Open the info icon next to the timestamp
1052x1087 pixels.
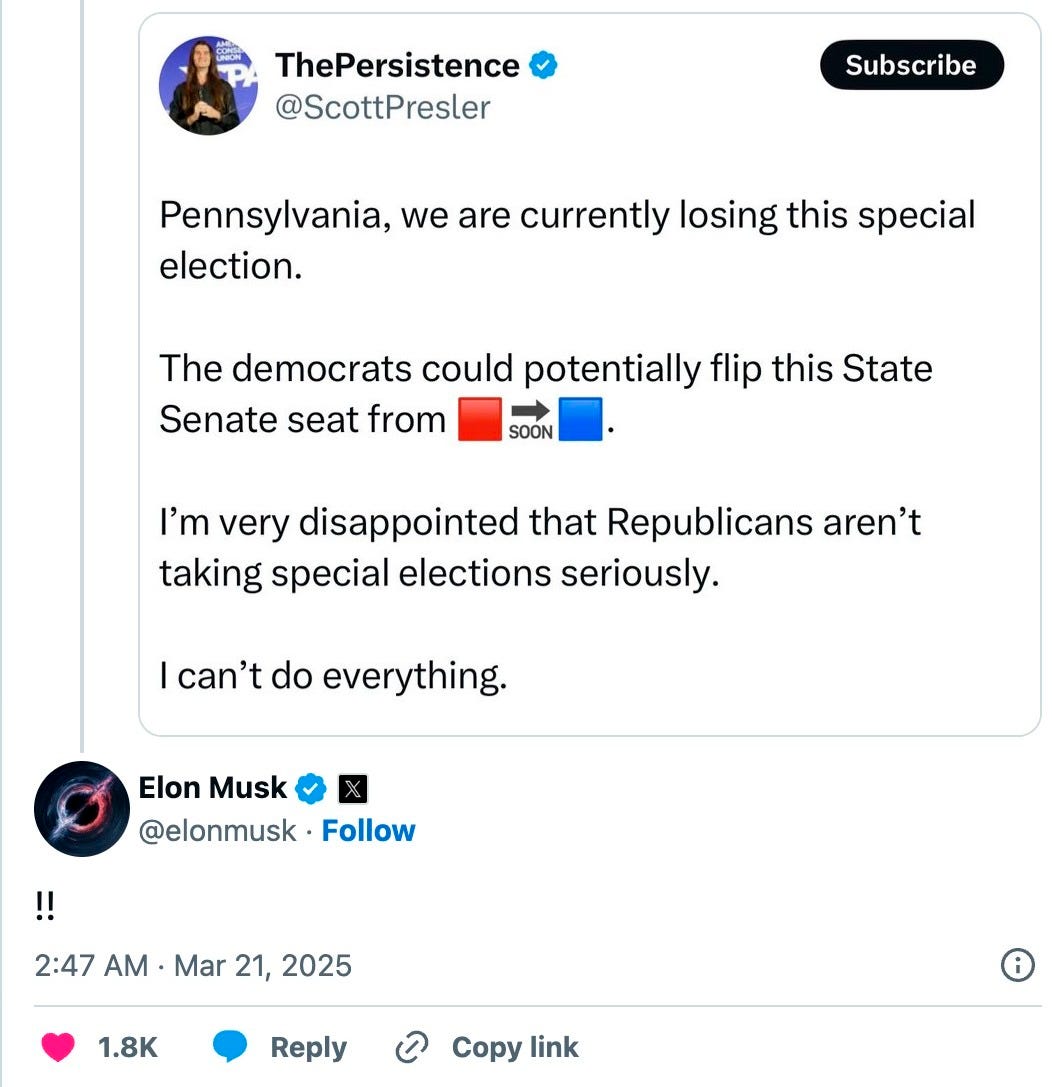pos(1018,964)
